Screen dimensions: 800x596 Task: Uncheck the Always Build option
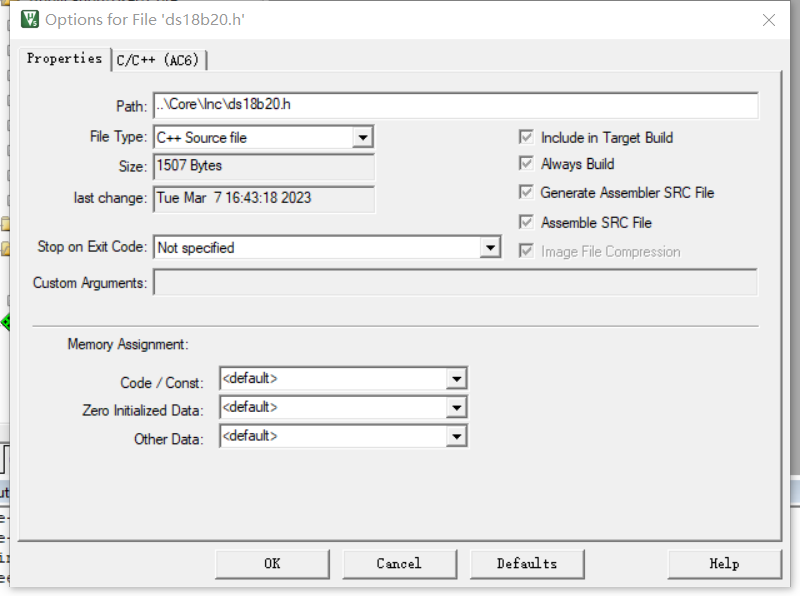tap(526, 164)
